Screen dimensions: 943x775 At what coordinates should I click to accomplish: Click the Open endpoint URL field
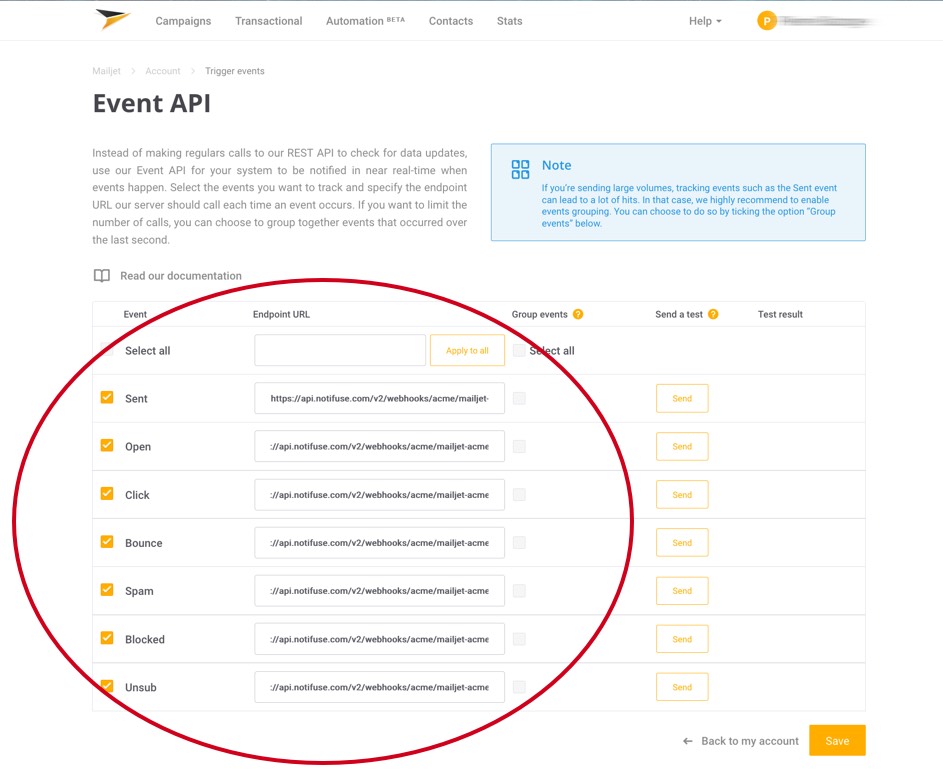(x=379, y=446)
